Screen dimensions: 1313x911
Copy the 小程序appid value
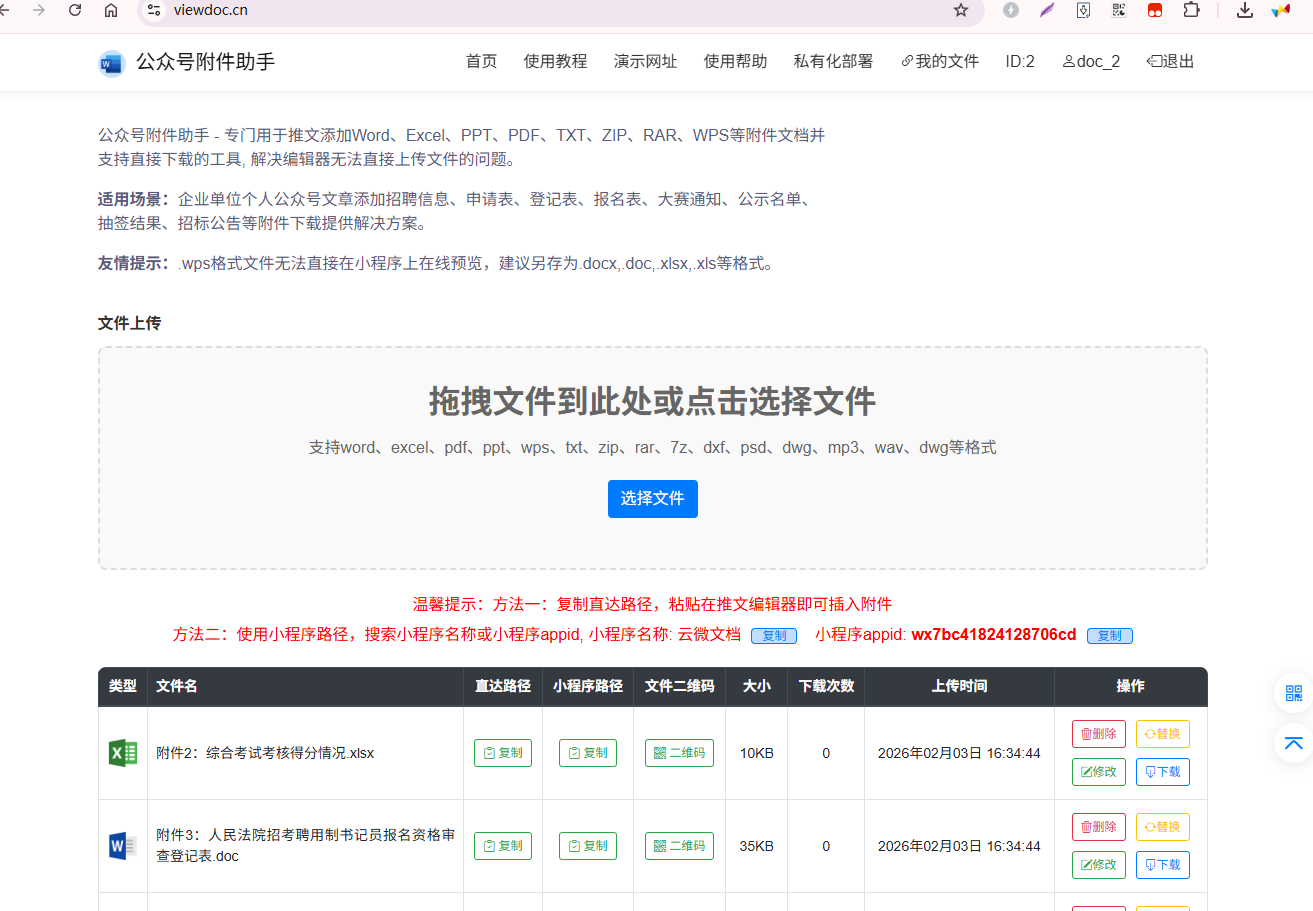coord(1109,635)
